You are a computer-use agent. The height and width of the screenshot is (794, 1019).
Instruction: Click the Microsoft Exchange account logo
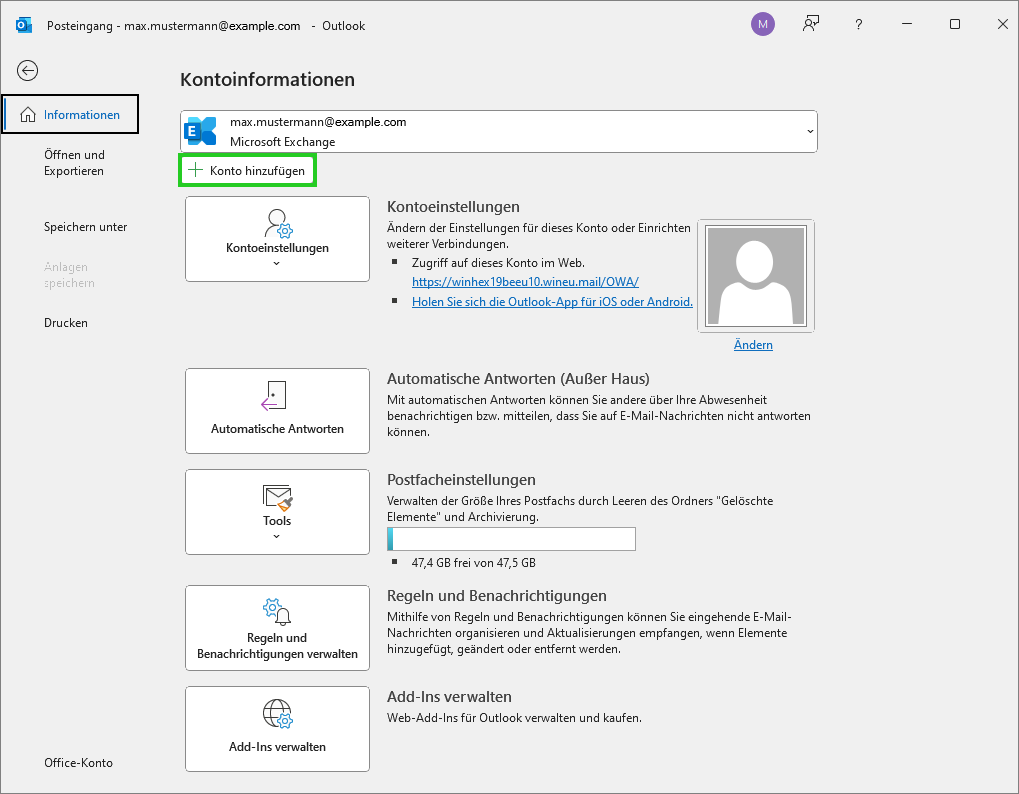click(200, 131)
